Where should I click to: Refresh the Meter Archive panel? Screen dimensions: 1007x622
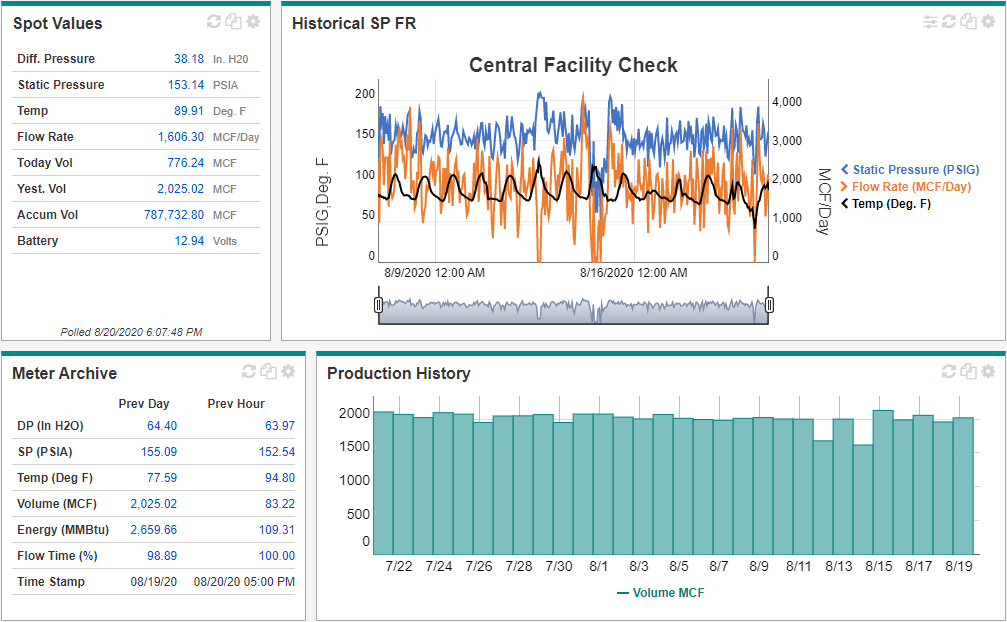pyautogui.click(x=249, y=372)
